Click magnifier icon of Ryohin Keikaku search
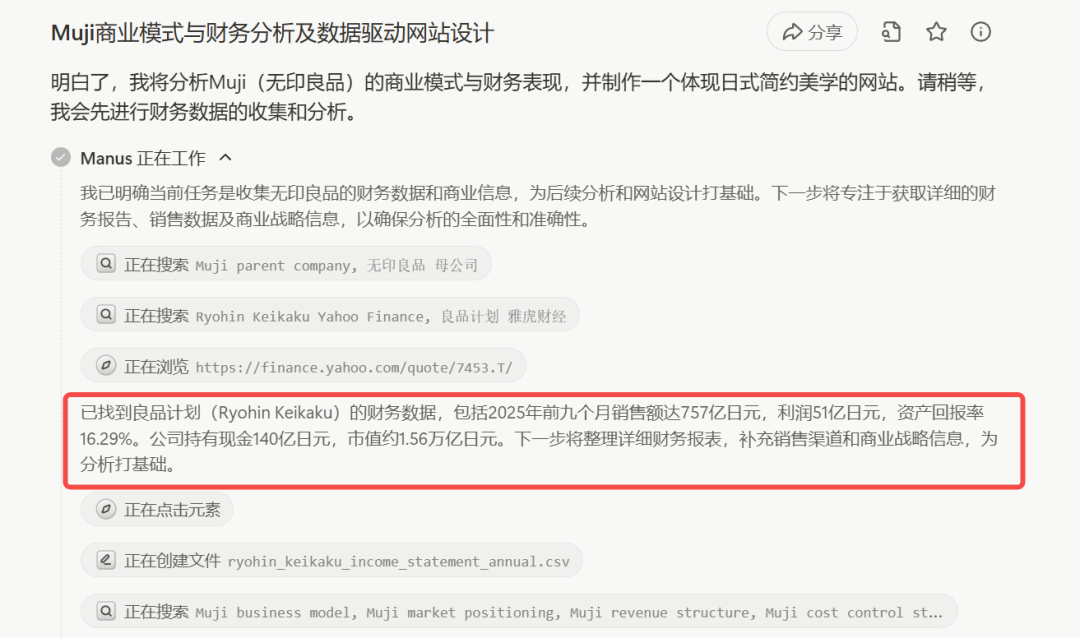 coord(106,315)
